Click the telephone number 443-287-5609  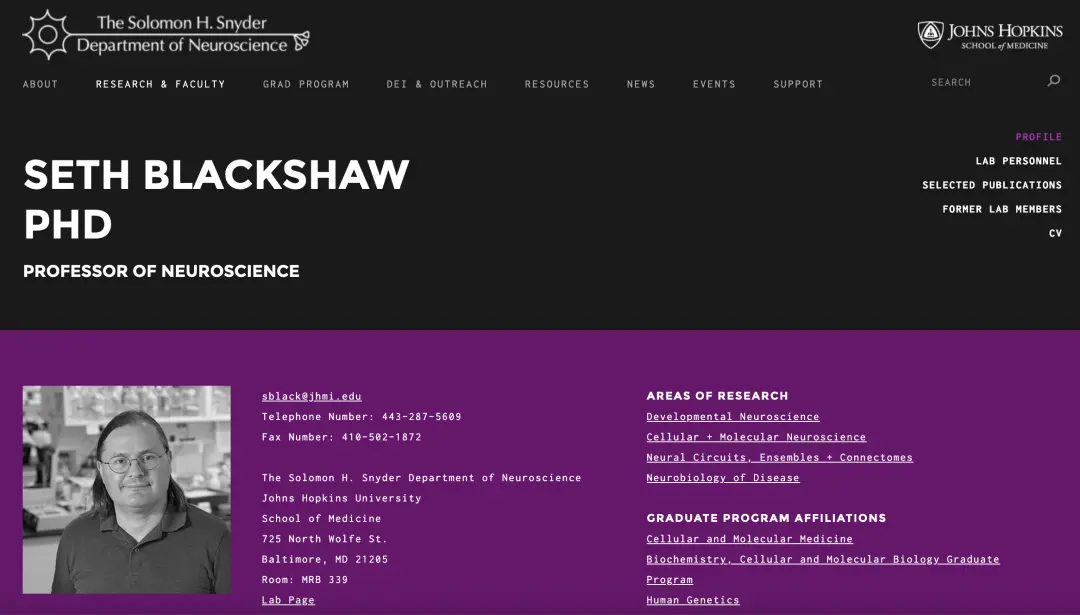point(422,417)
